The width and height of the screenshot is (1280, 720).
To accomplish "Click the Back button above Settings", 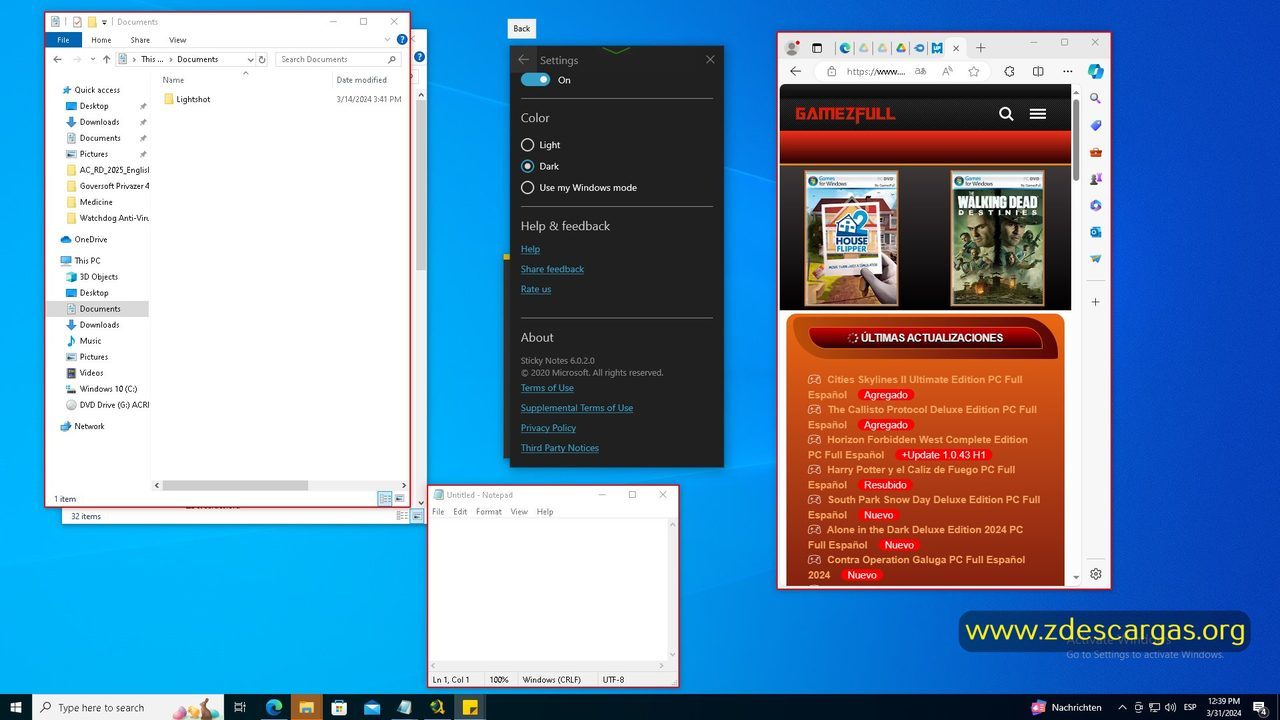I will [521, 28].
